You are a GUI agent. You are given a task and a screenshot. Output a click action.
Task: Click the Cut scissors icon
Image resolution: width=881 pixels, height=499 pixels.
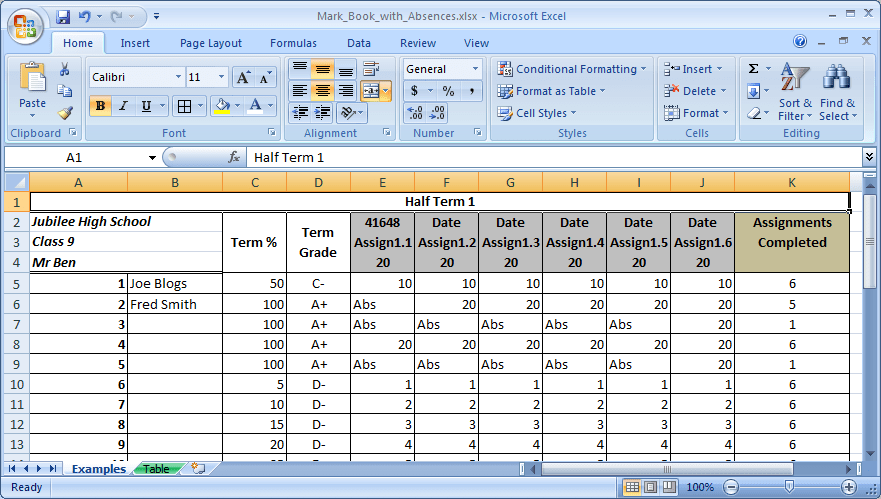pyautogui.click(x=65, y=69)
